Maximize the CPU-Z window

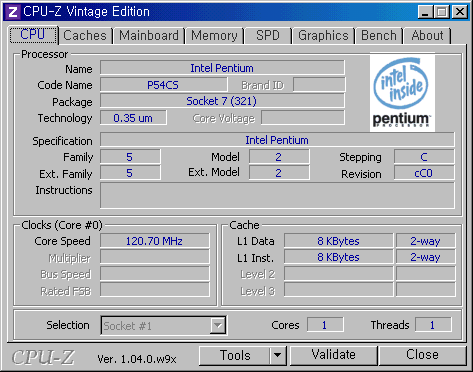442,12
